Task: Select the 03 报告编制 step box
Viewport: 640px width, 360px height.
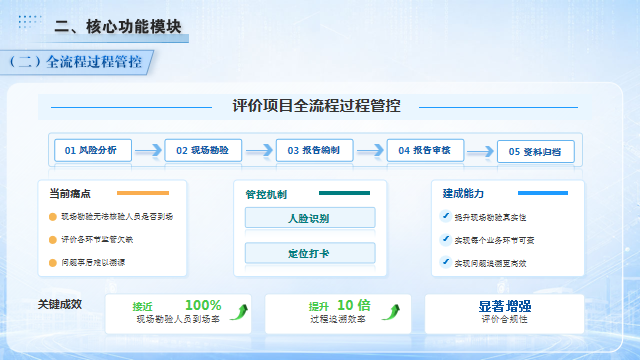Action: tap(315, 150)
